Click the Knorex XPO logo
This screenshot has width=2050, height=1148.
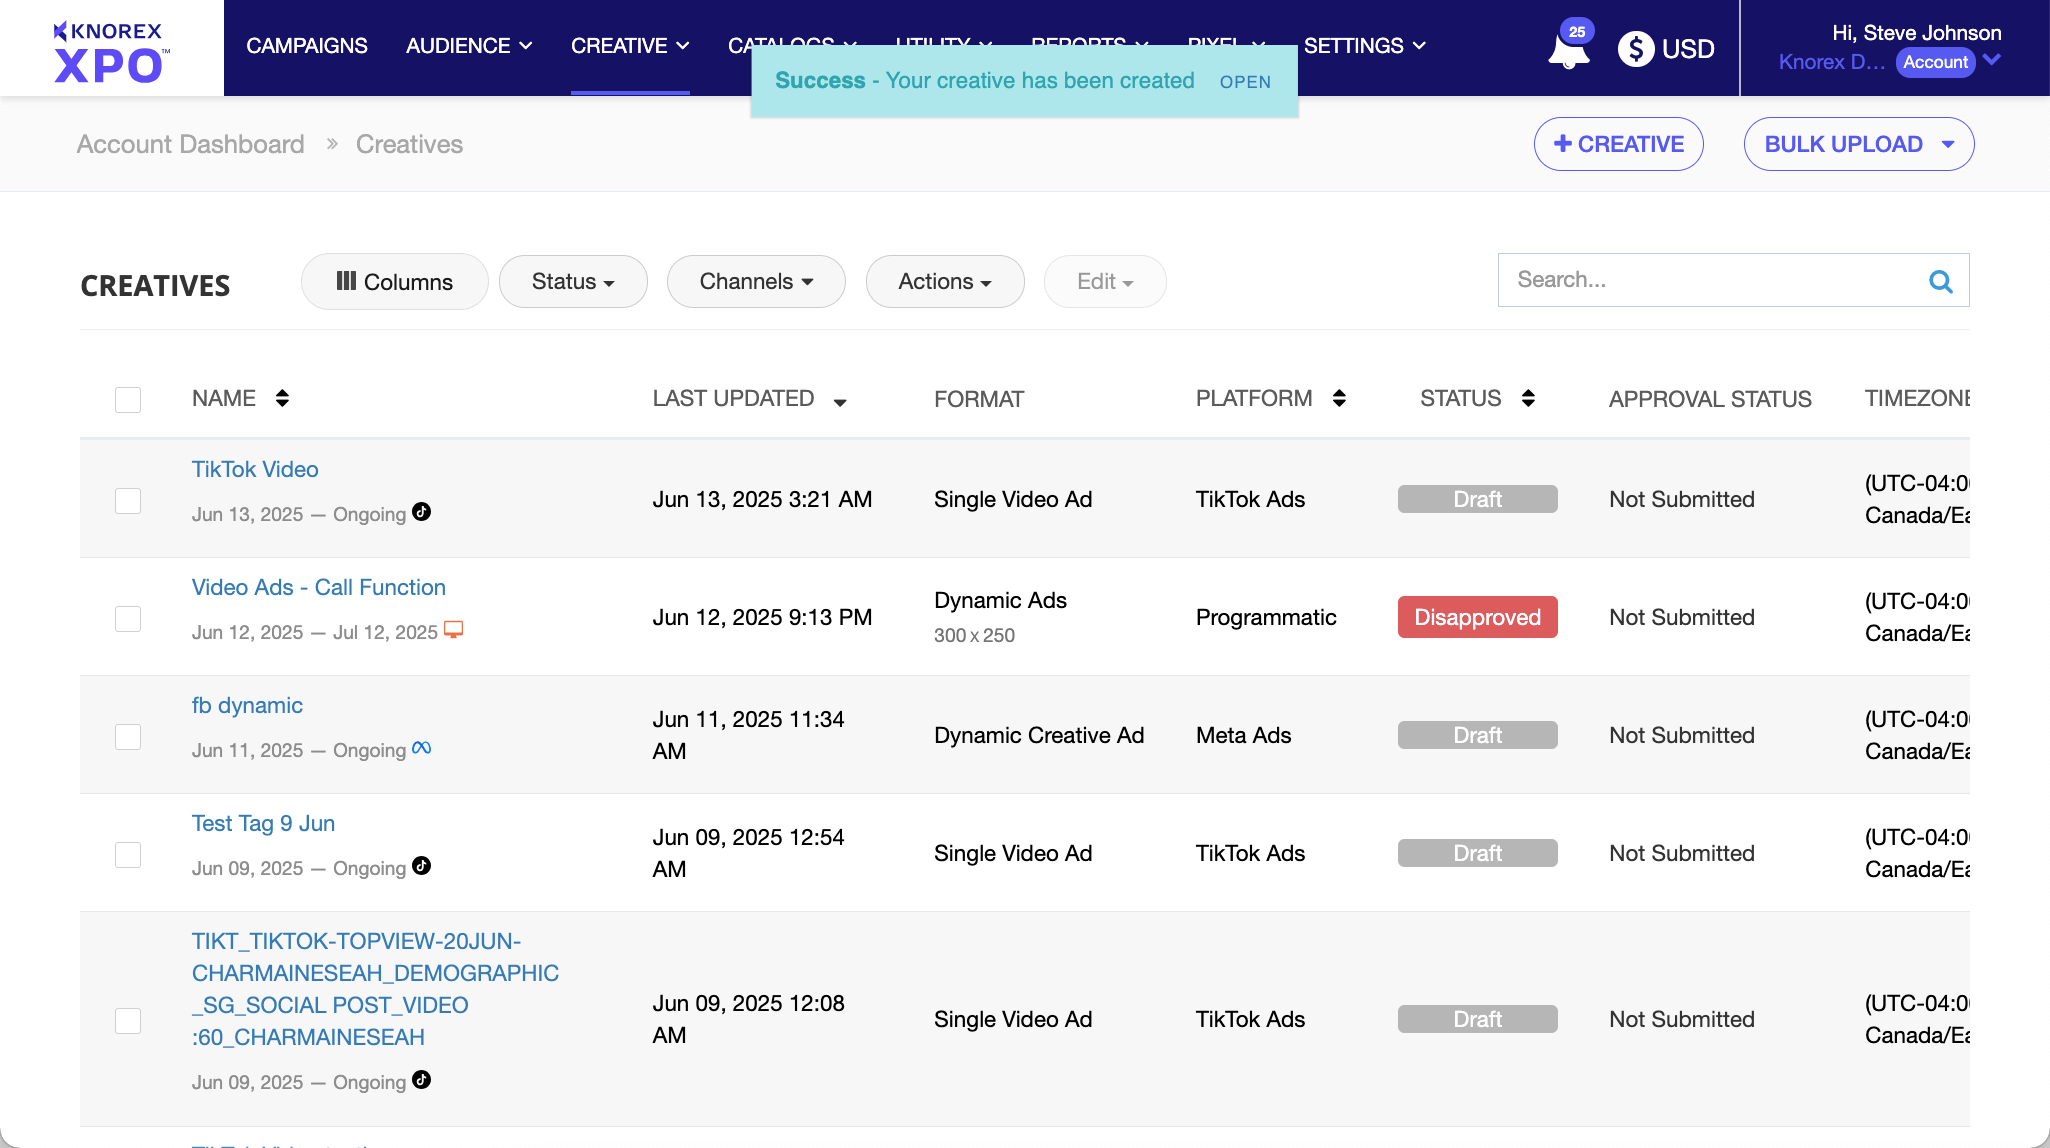coord(110,50)
